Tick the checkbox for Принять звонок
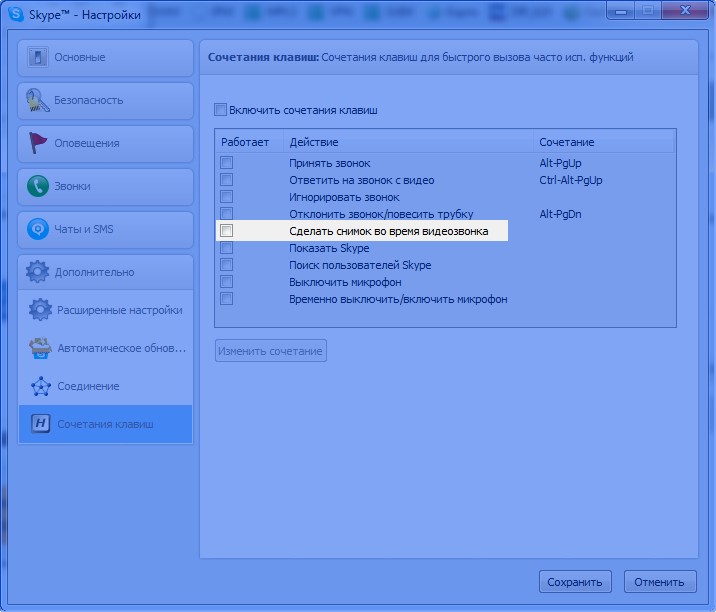This screenshot has height=612, width=716. [227, 163]
